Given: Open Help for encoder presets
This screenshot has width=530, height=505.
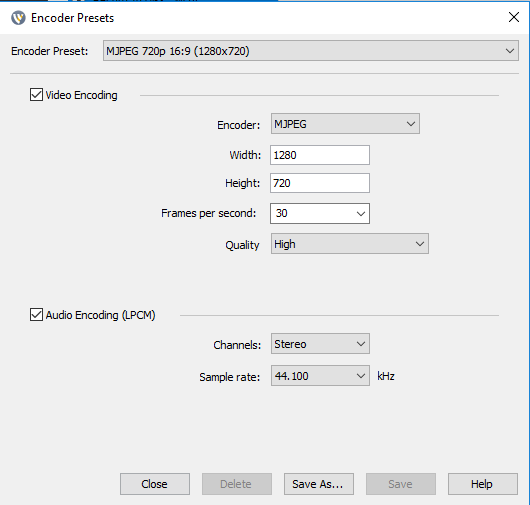Looking at the screenshot, I should pyautogui.click(x=483, y=484).
